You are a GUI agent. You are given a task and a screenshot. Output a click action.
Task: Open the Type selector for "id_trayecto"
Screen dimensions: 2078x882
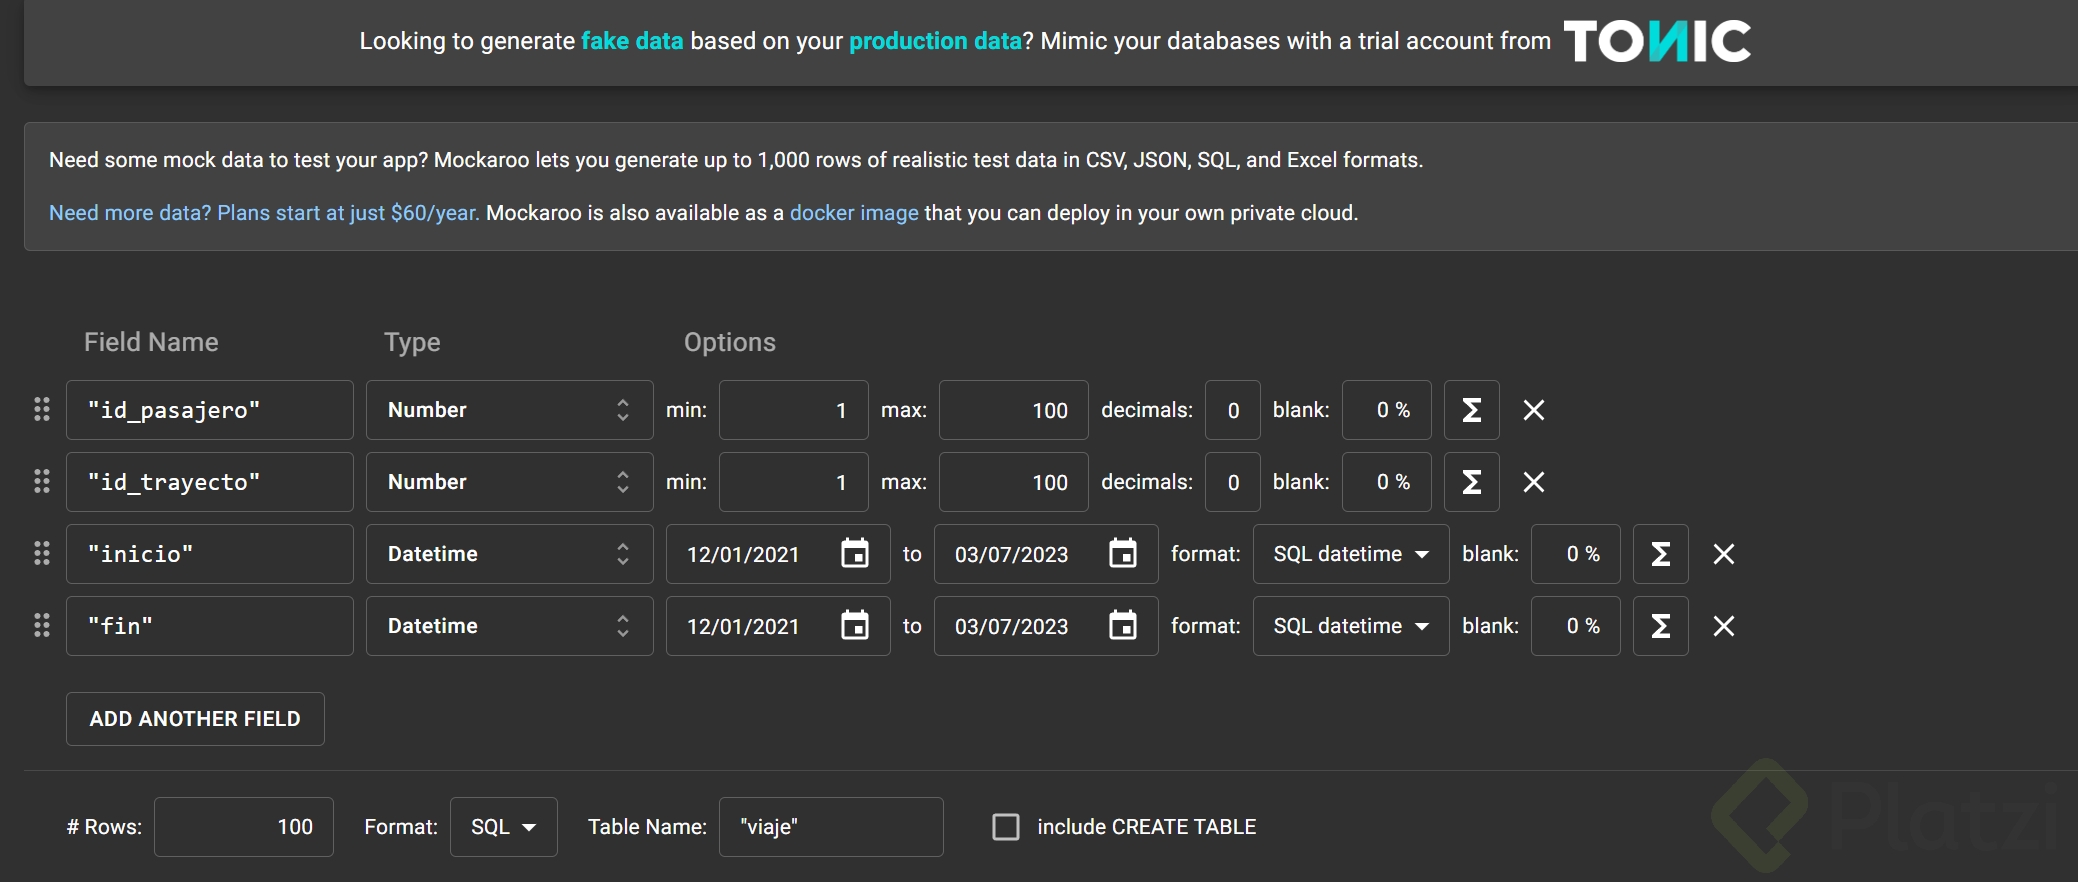(510, 482)
